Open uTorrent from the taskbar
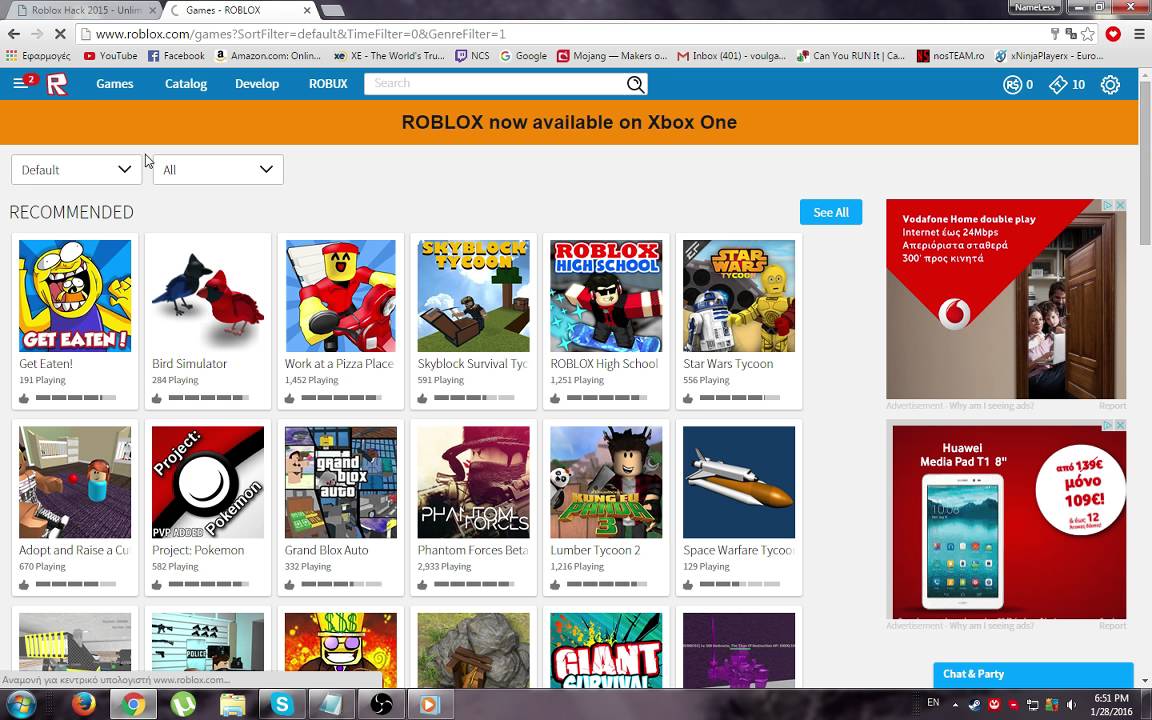The width and height of the screenshot is (1152, 720). click(183, 705)
